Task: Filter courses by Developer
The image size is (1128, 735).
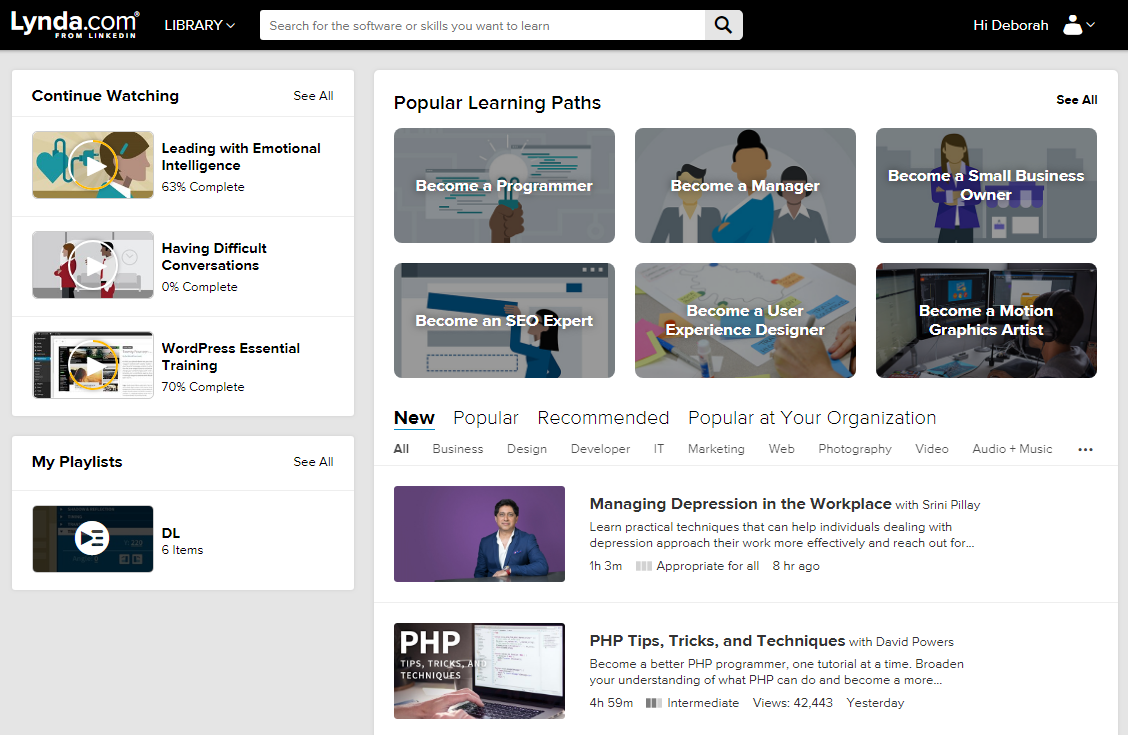Action: [x=600, y=449]
